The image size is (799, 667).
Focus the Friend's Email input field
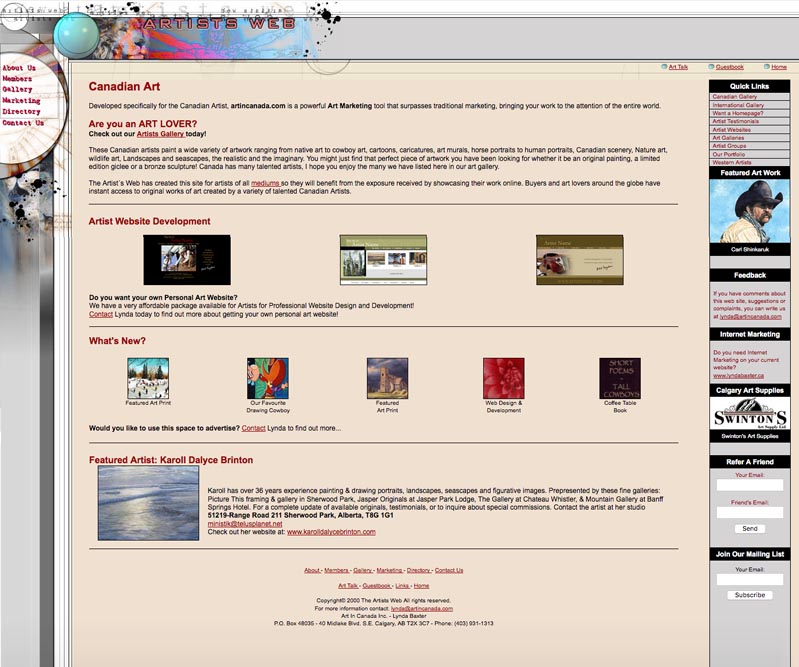[x=749, y=512]
